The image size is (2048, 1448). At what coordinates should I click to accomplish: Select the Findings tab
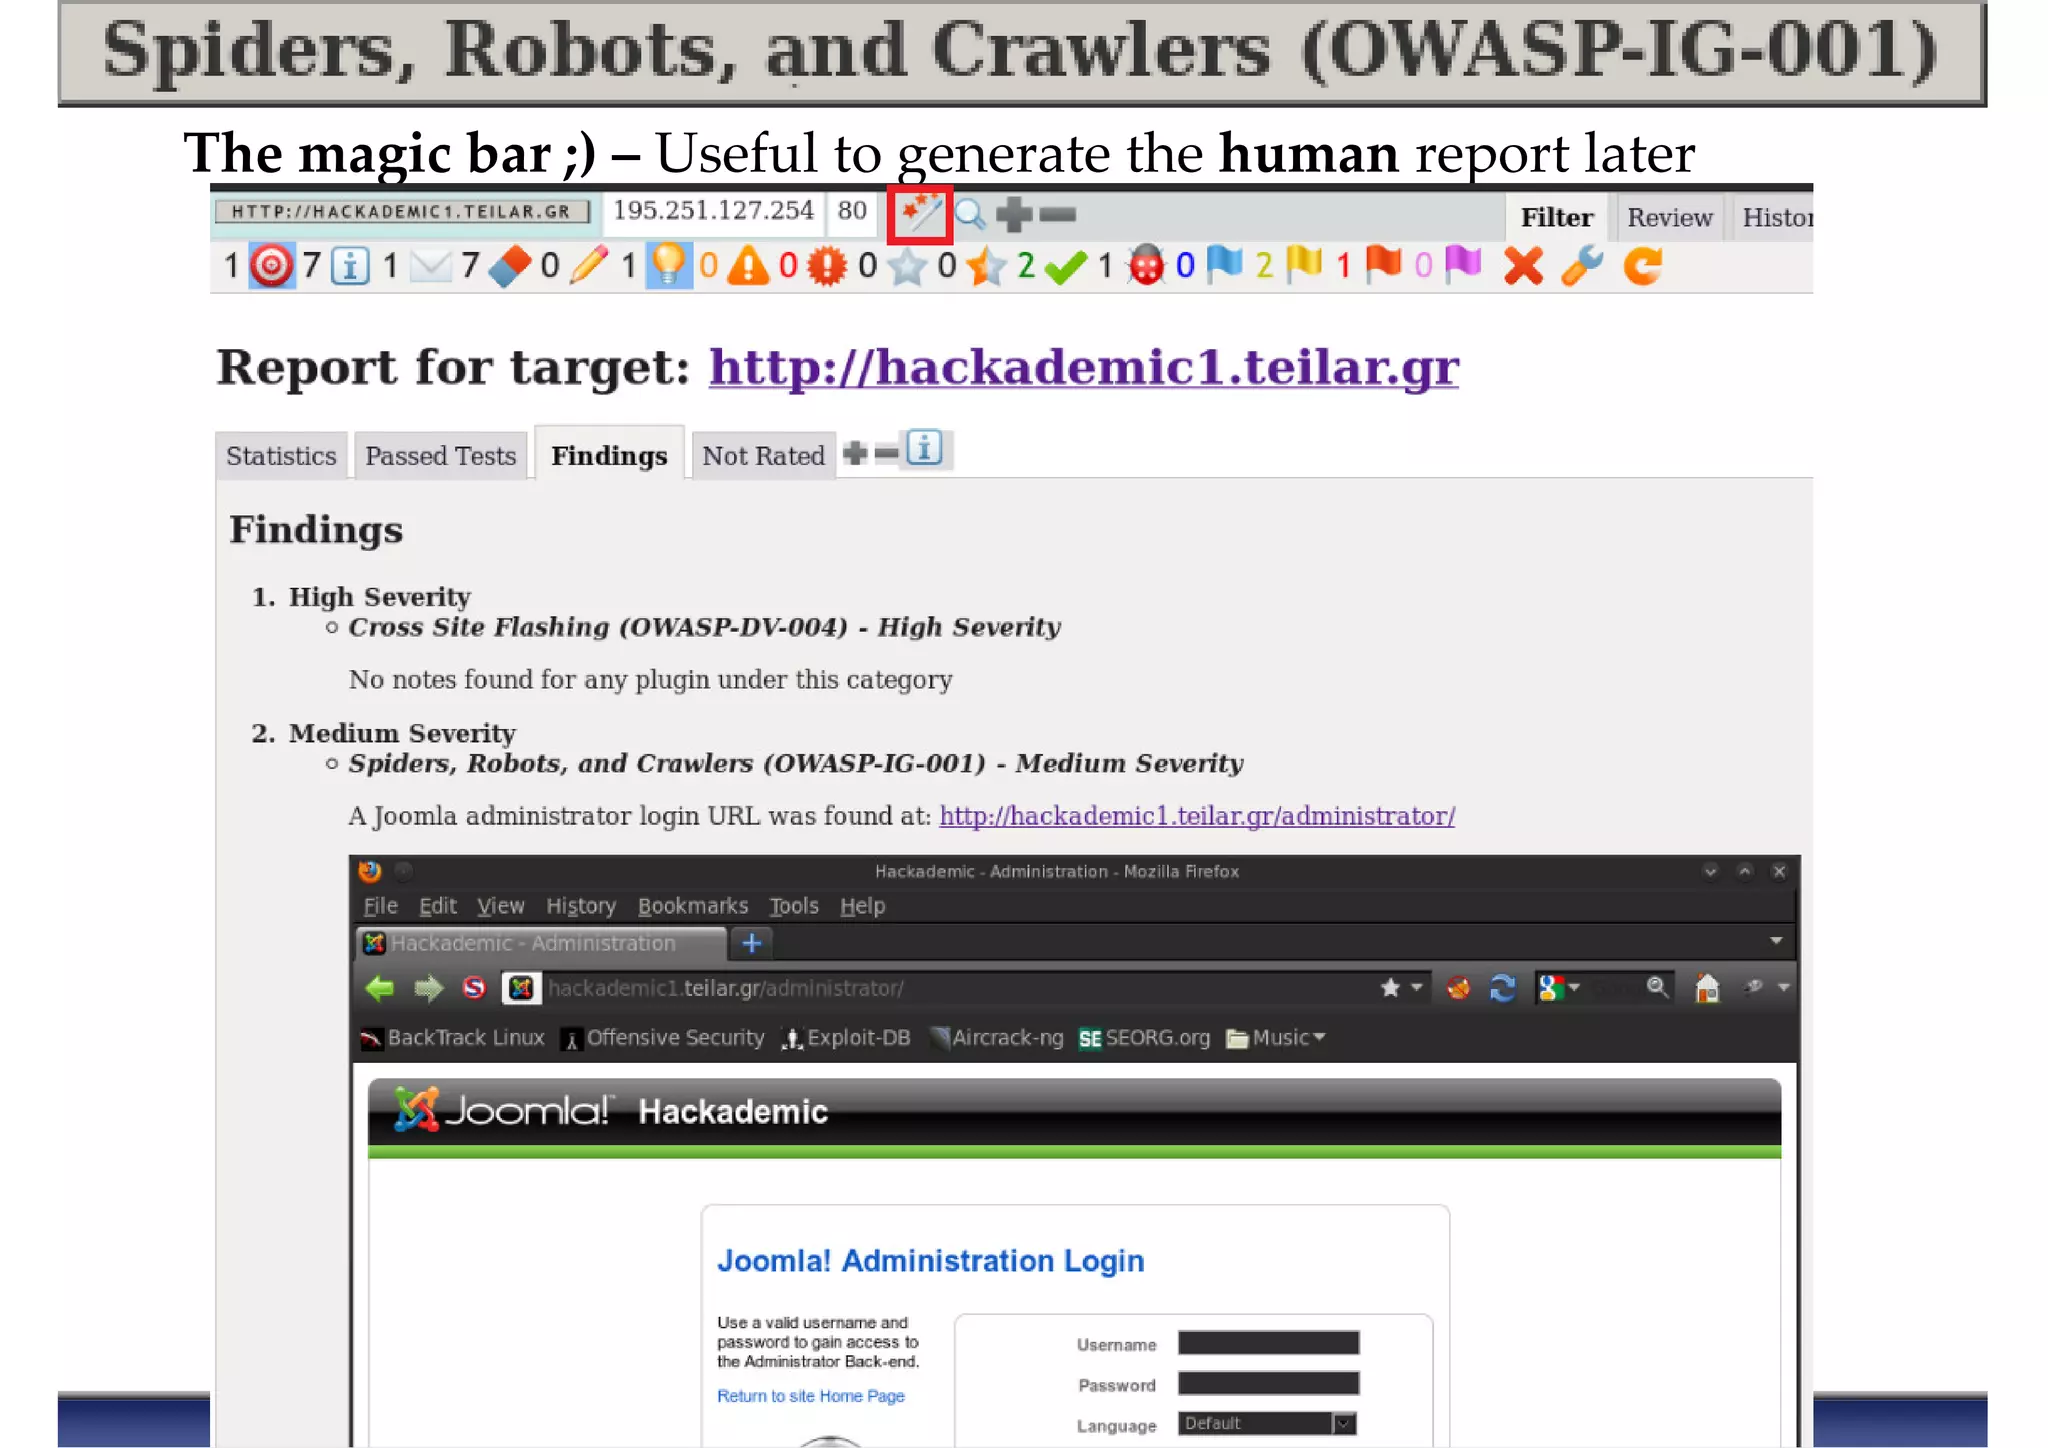click(609, 455)
